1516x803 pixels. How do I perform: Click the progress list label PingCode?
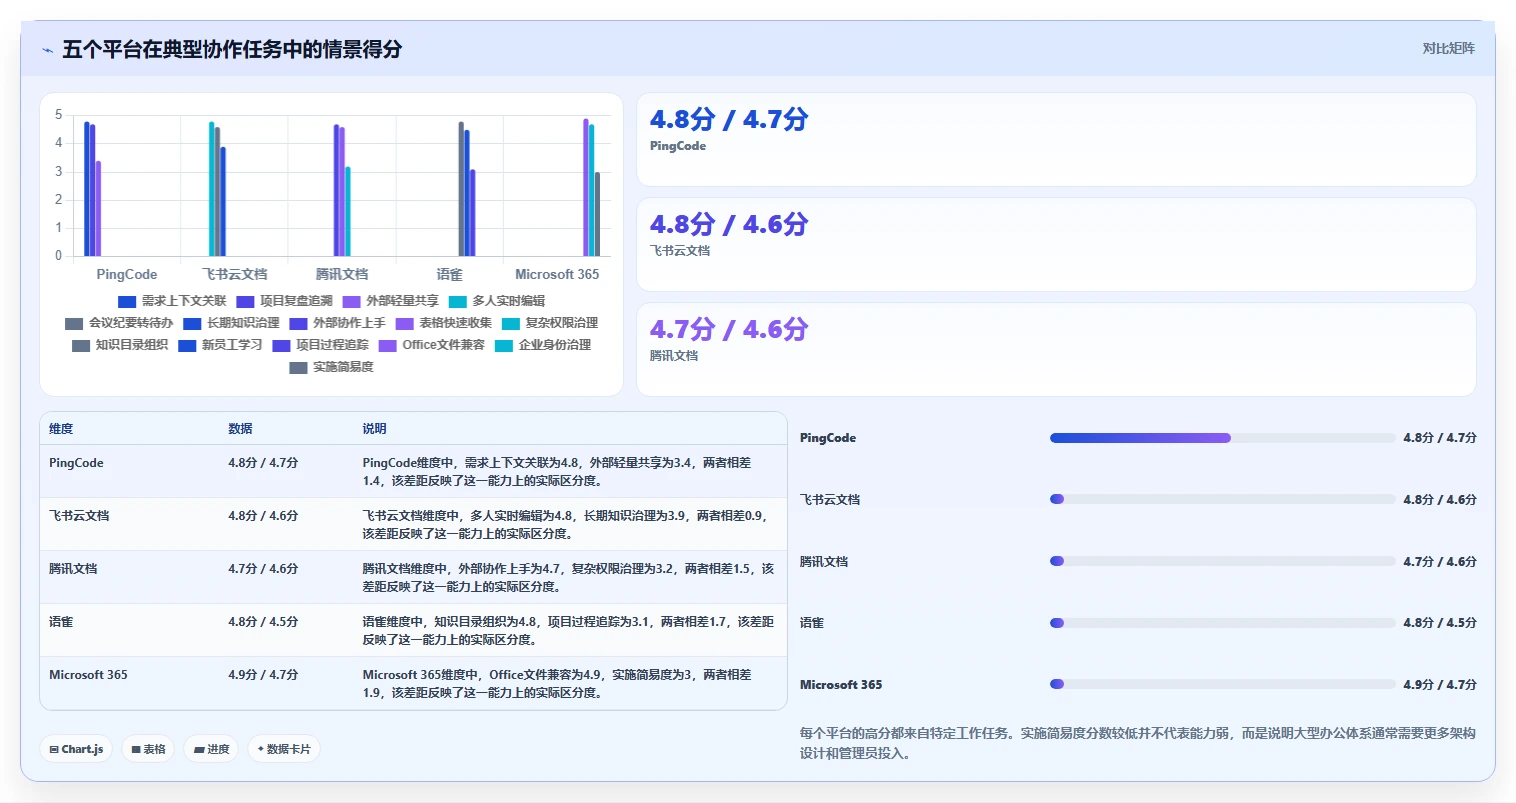pos(828,438)
